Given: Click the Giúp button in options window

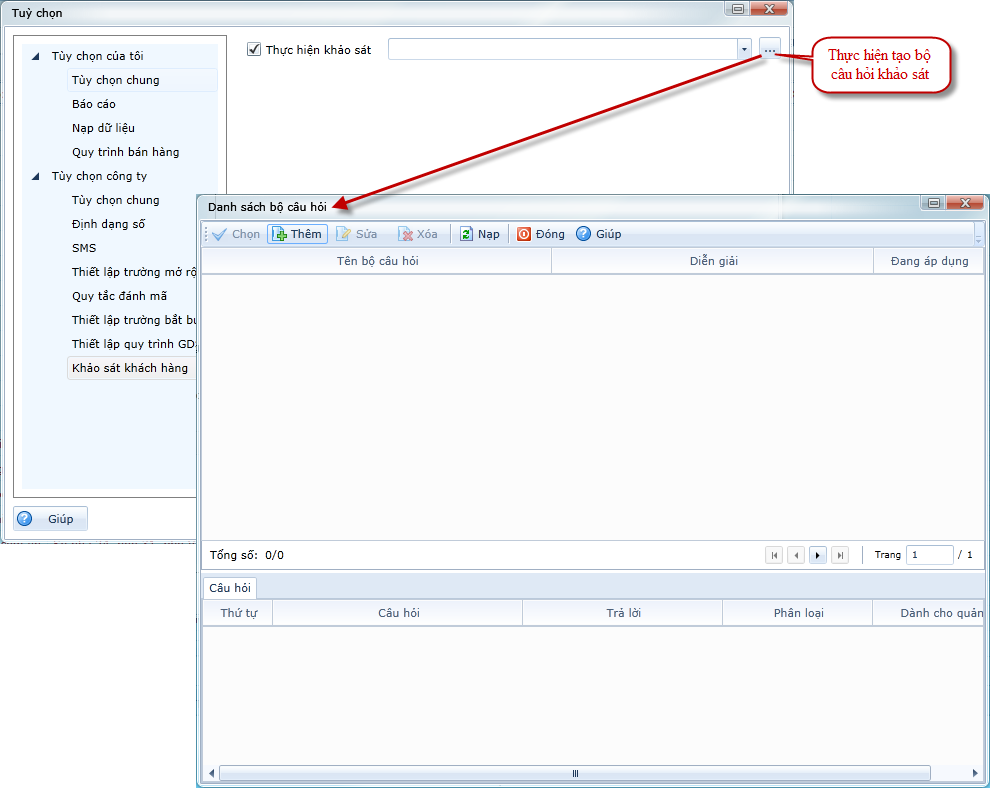Looking at the screenshot, I should pos(51,519).
